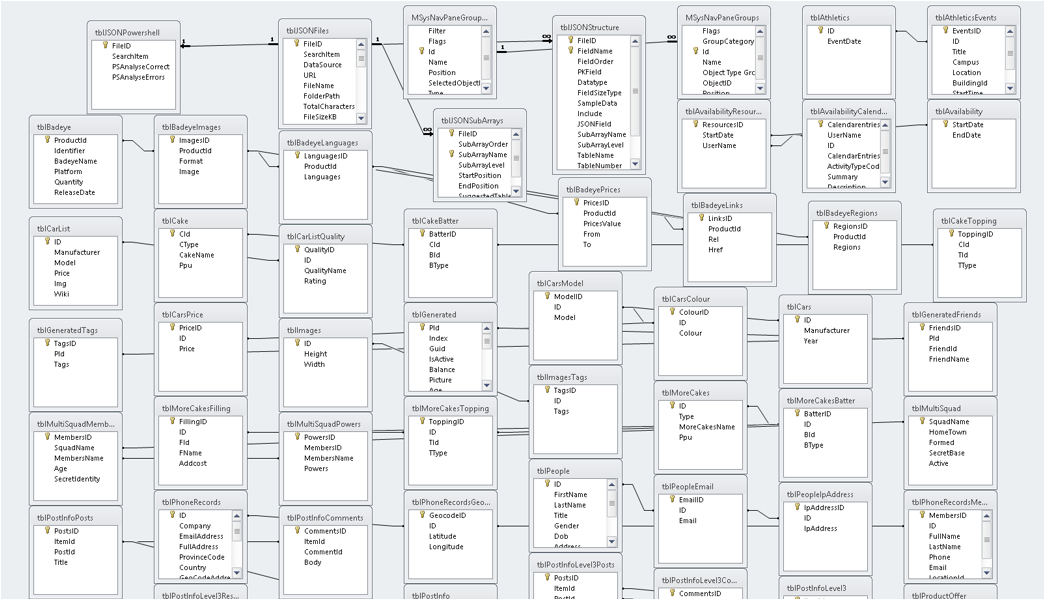The width and height of the screenshot is (1045, 600).
Task: Select the tblImagesTags table title bar
Action: click(576, 377)
